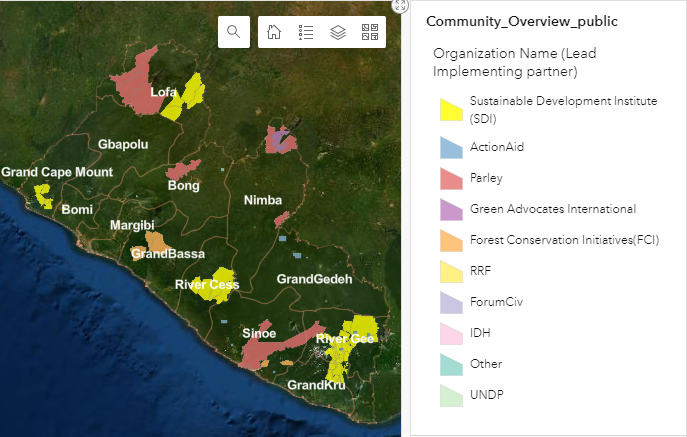Expand the map to fullscreen
Image resolution: width=687 pixels, height=437 pixels.
[400, 6]
